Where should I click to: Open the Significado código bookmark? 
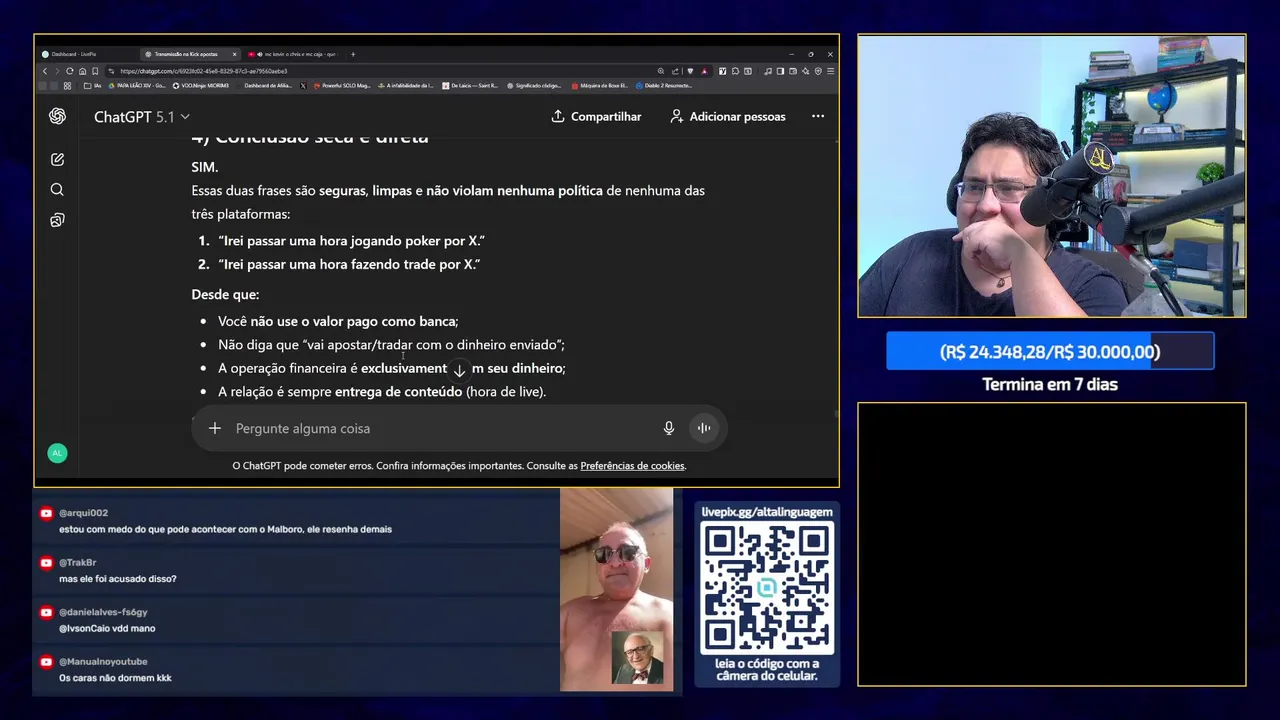(x=534, y=86)
